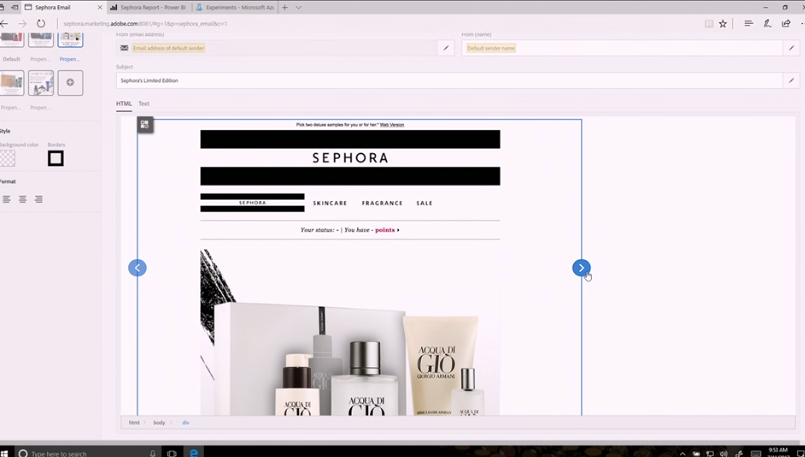The width and height of the screenshot is (805, 457).
Task: Edit From email address with pencil icon
Action: [446, 48]
